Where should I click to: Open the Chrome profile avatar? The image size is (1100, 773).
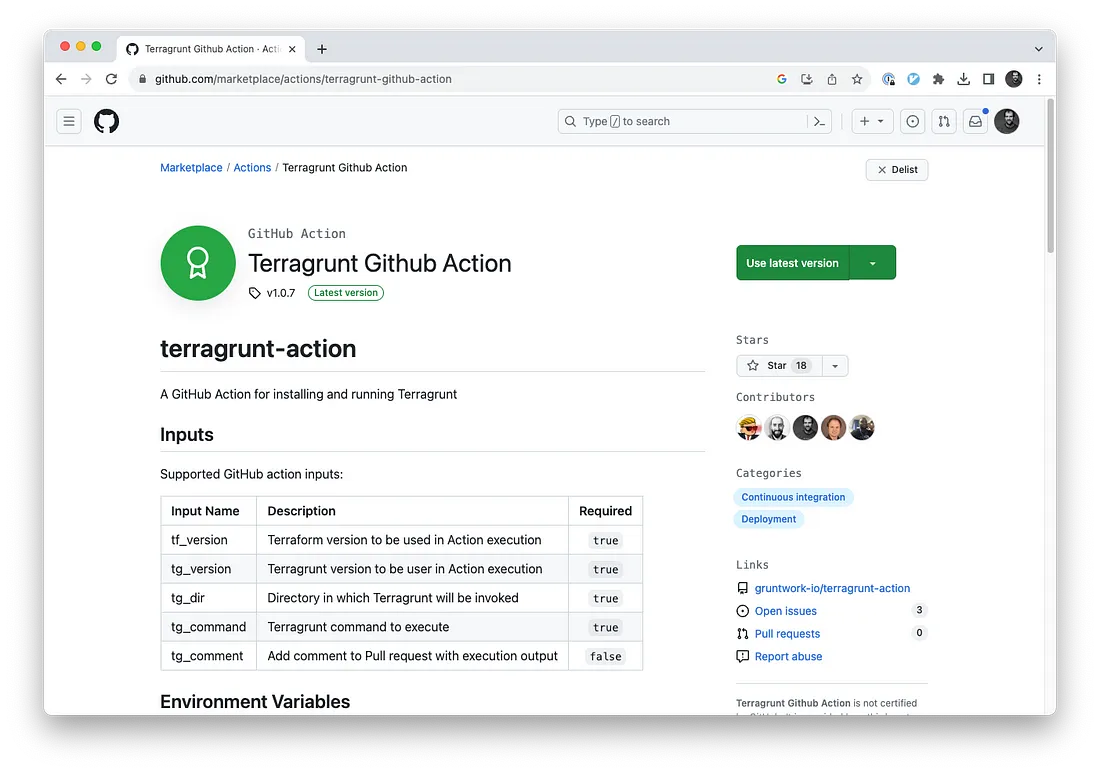1014,79
